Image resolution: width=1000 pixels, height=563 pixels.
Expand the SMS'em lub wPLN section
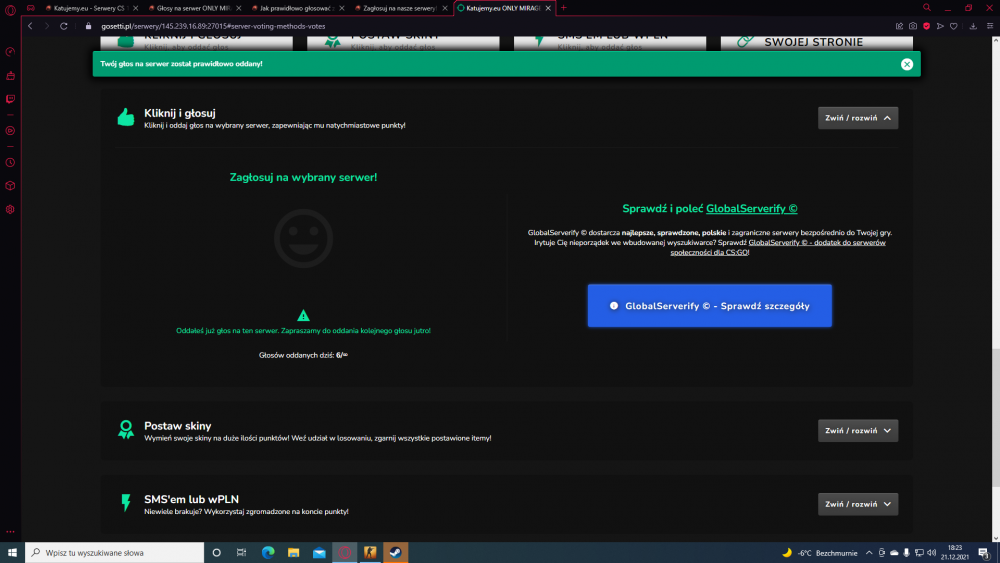[x=858, y=504]
